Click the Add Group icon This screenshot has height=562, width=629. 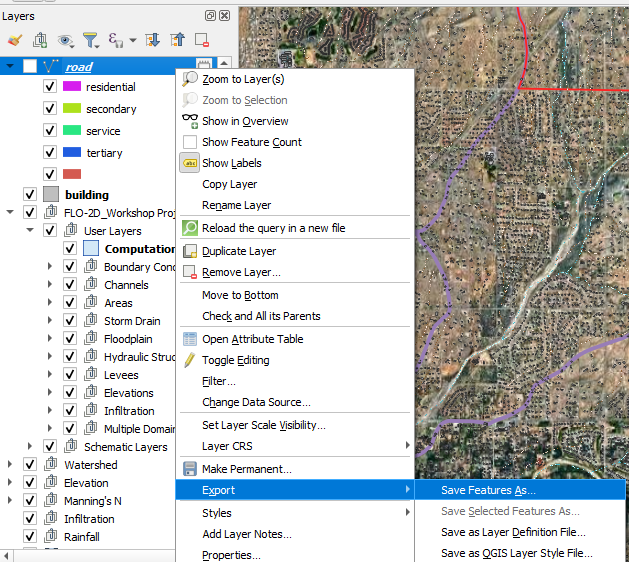tap(40, 41)
